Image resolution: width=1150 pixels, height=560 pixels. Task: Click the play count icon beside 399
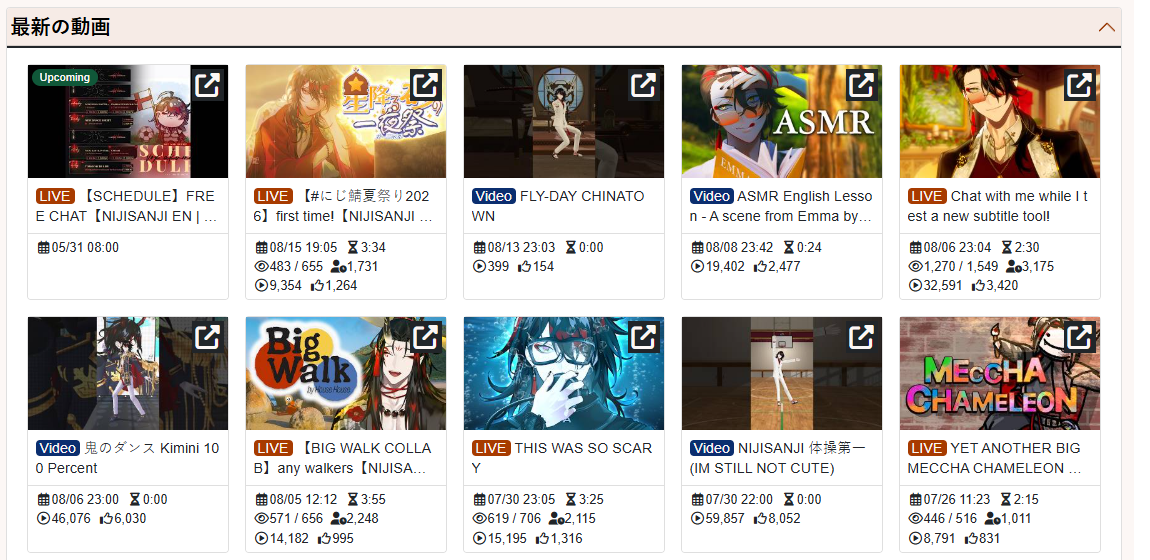(480, 267)
